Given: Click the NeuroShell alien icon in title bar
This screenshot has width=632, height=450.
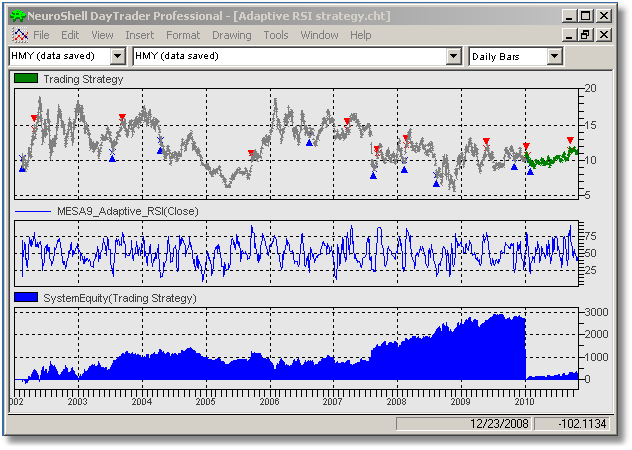Looking at the screenshot, I should 18,16.
